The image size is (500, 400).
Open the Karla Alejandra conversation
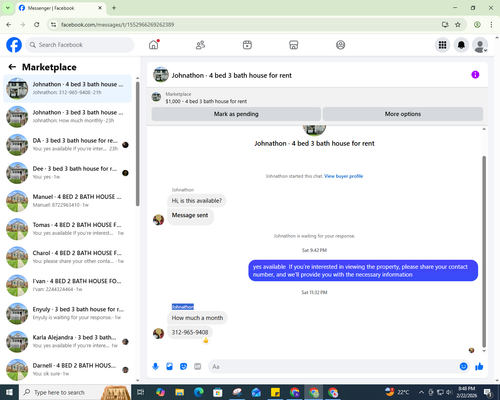pos(67,341)
